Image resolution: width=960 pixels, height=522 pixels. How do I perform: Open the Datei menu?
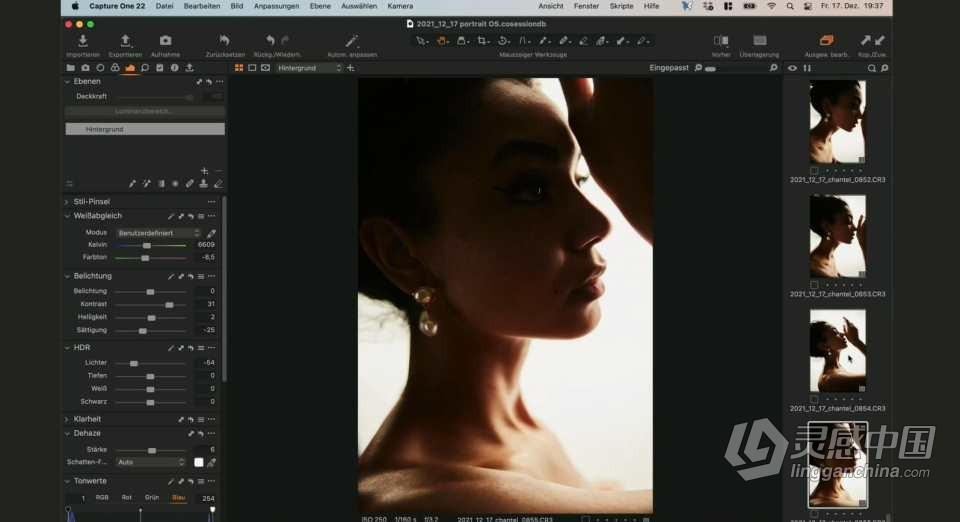(x=164, y=6)
